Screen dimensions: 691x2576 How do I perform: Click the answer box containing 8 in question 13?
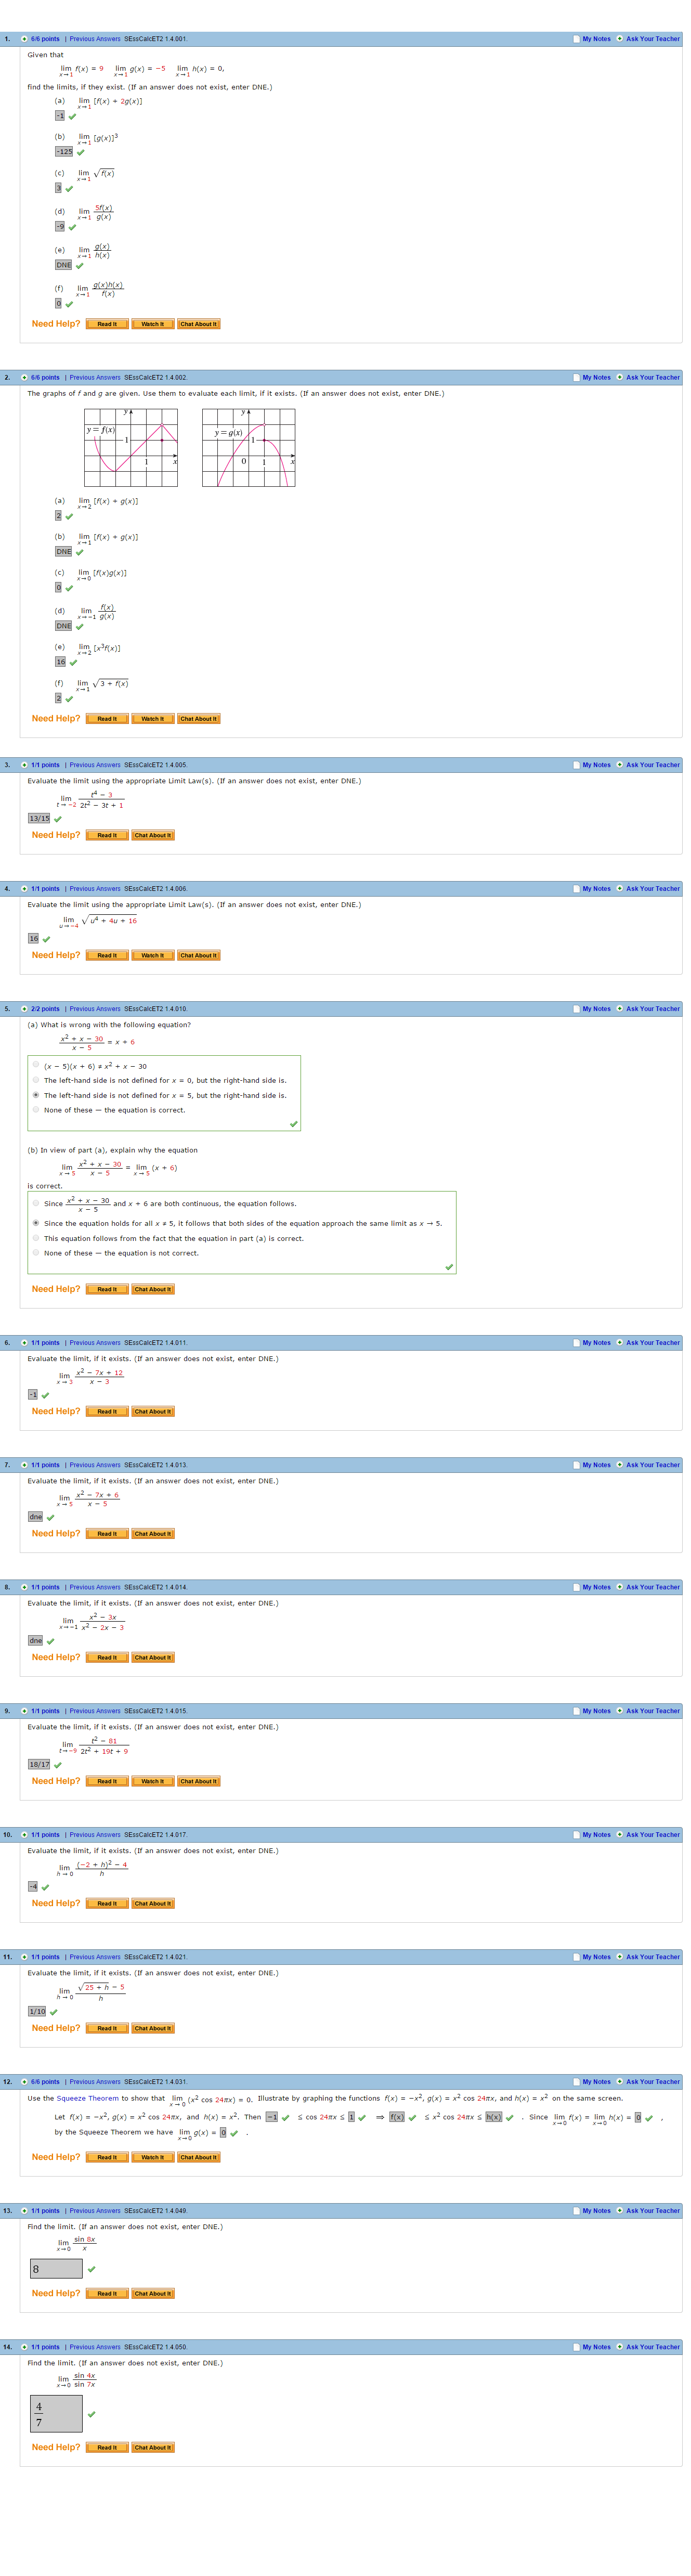click(56, 2269)
